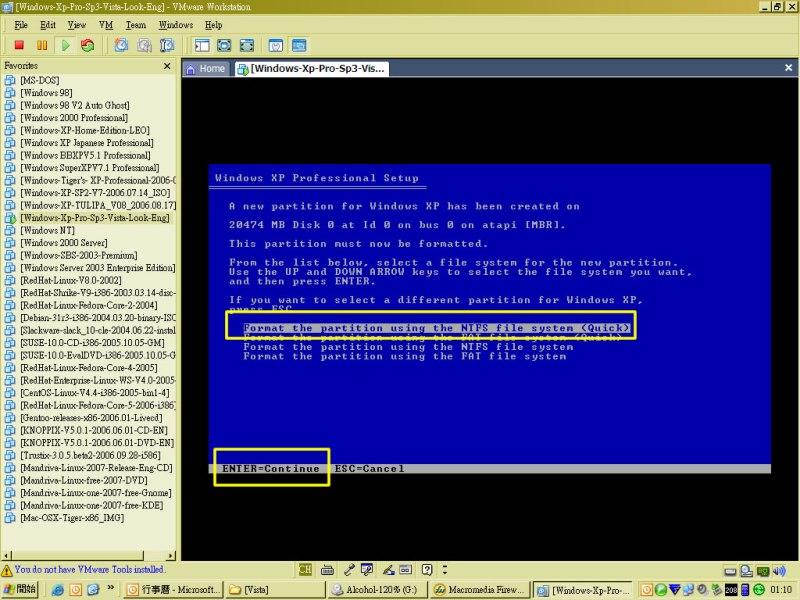Switch to Alcohol-120% taskbar button
Image resolution: width=800 pixels, height=600 pixels.
pos(377,590)
